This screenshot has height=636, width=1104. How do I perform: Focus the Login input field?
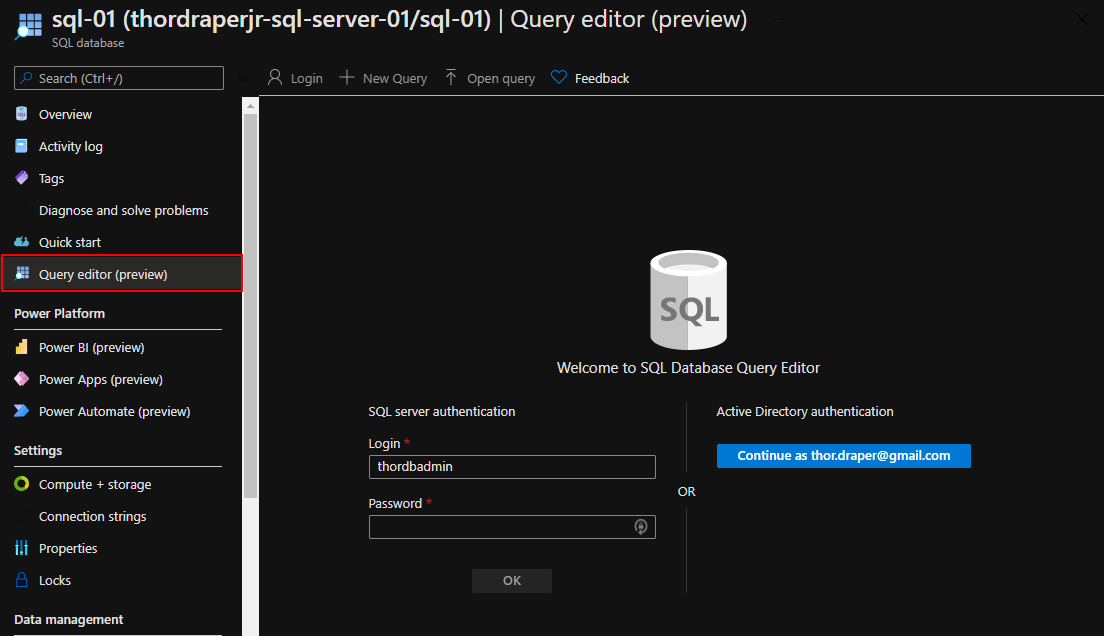512,466
